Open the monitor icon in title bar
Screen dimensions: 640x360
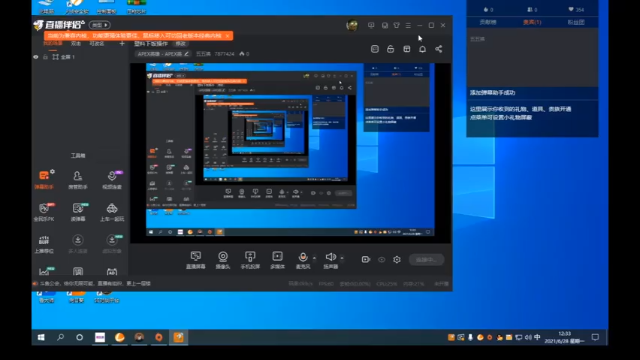point(371,25)
